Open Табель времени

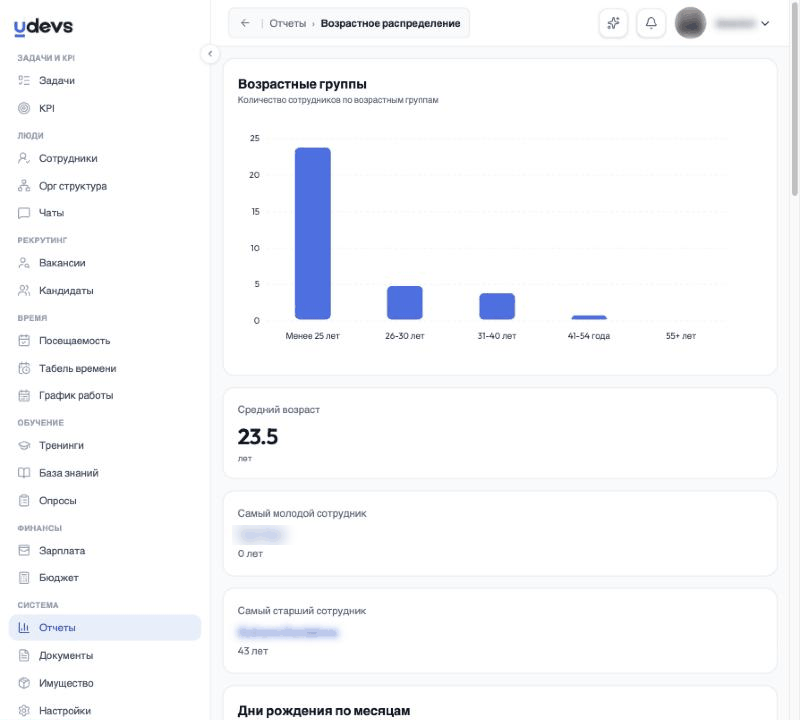pos(105,368)
